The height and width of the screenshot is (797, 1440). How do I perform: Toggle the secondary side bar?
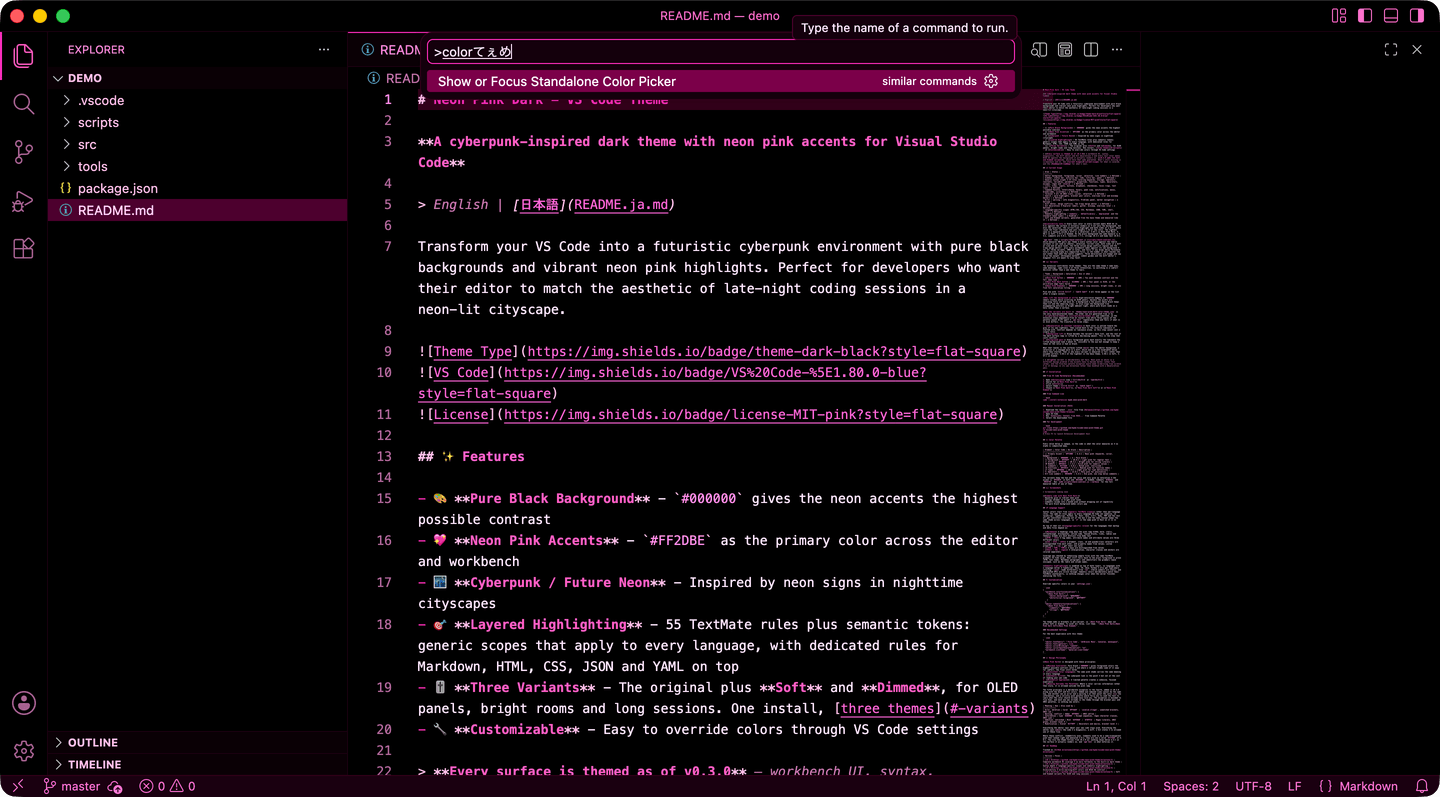(x=1417, y=16)
